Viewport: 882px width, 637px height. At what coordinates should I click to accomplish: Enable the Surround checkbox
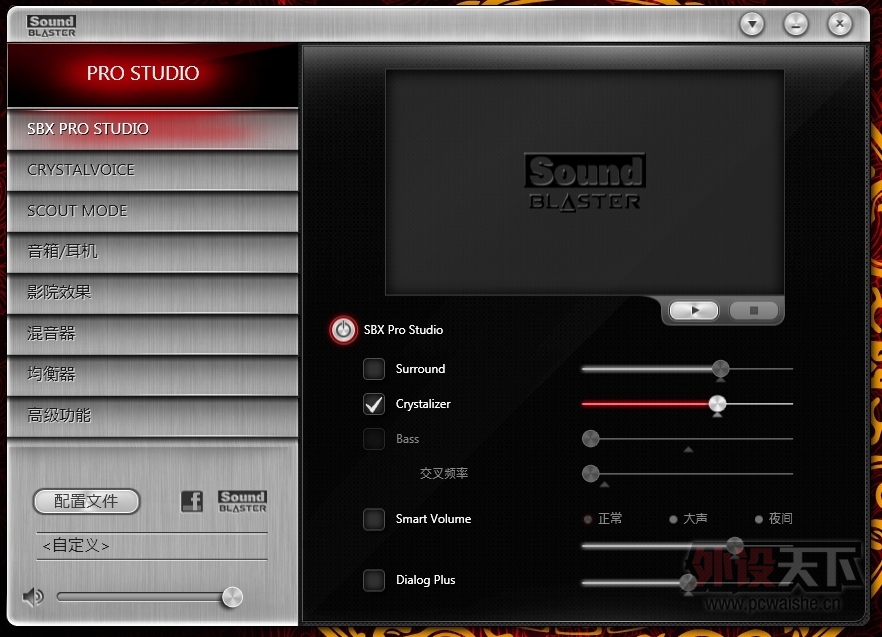point(374,369)
